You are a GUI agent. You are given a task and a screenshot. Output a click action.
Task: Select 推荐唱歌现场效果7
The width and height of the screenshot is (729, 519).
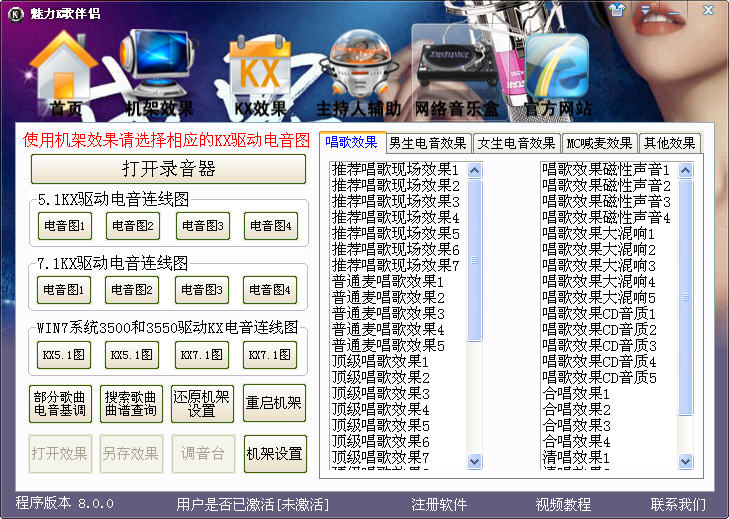click(395, 265)
